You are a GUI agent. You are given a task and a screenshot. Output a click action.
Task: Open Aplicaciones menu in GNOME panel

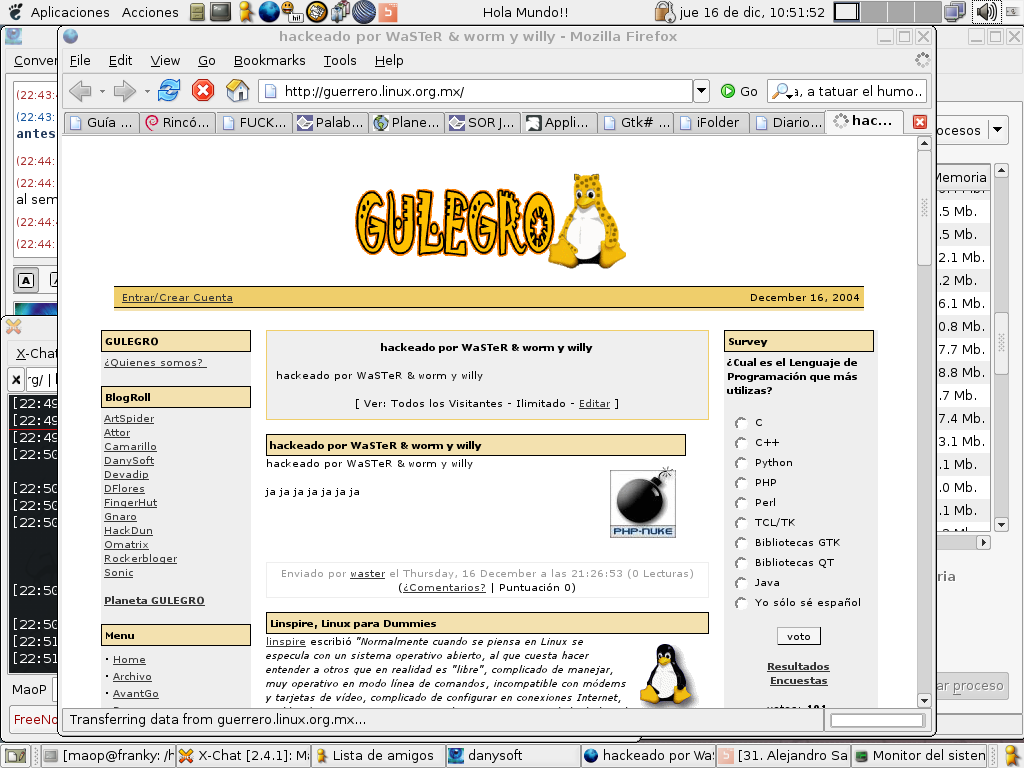pyautogui.click(x=71, y=12)
